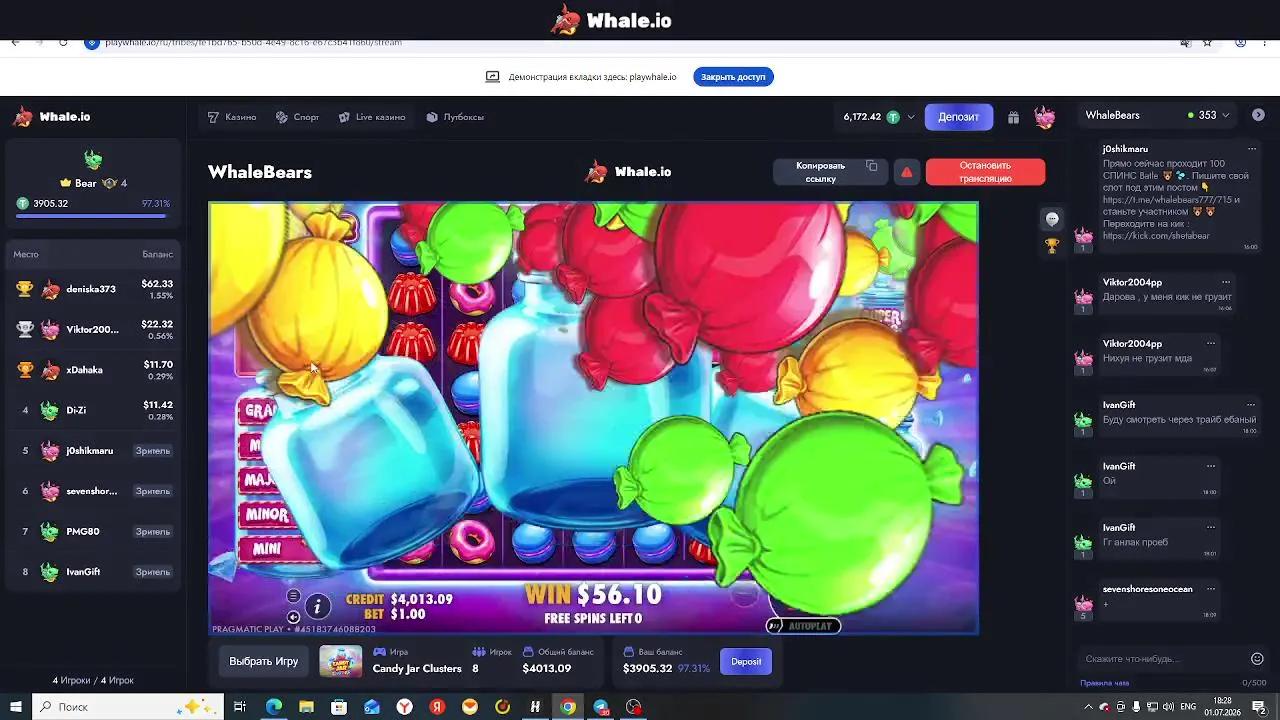Click the Windows taskbar search box

[127, 707]
